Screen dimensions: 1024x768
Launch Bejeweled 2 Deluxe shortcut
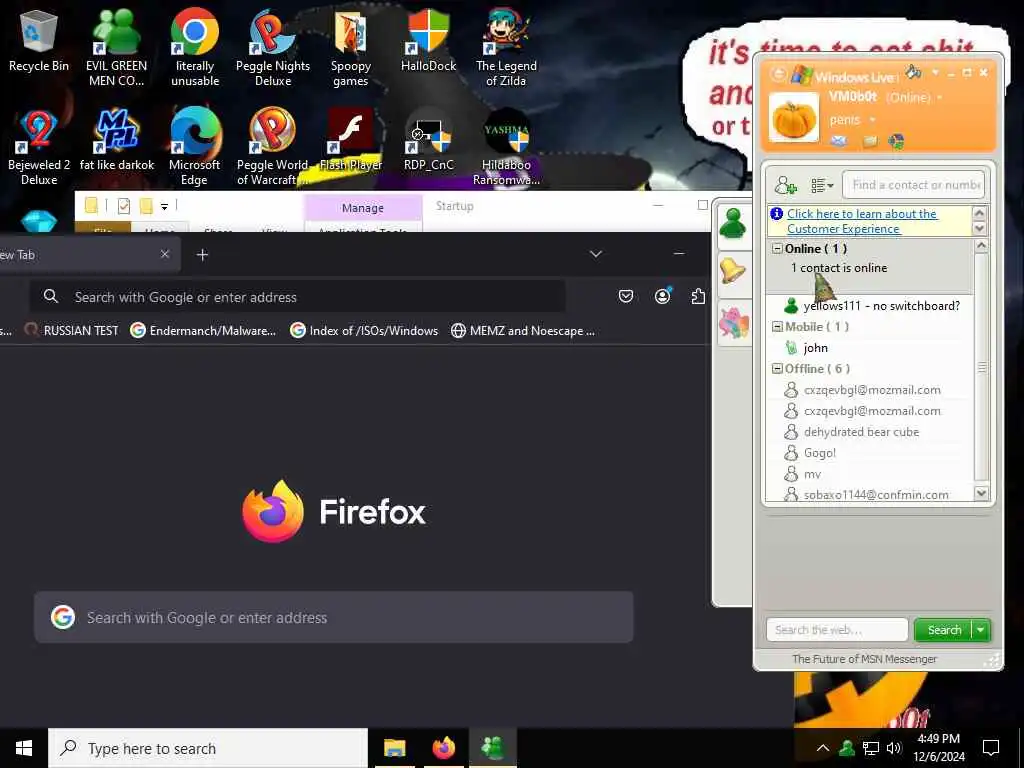point(39,147)
